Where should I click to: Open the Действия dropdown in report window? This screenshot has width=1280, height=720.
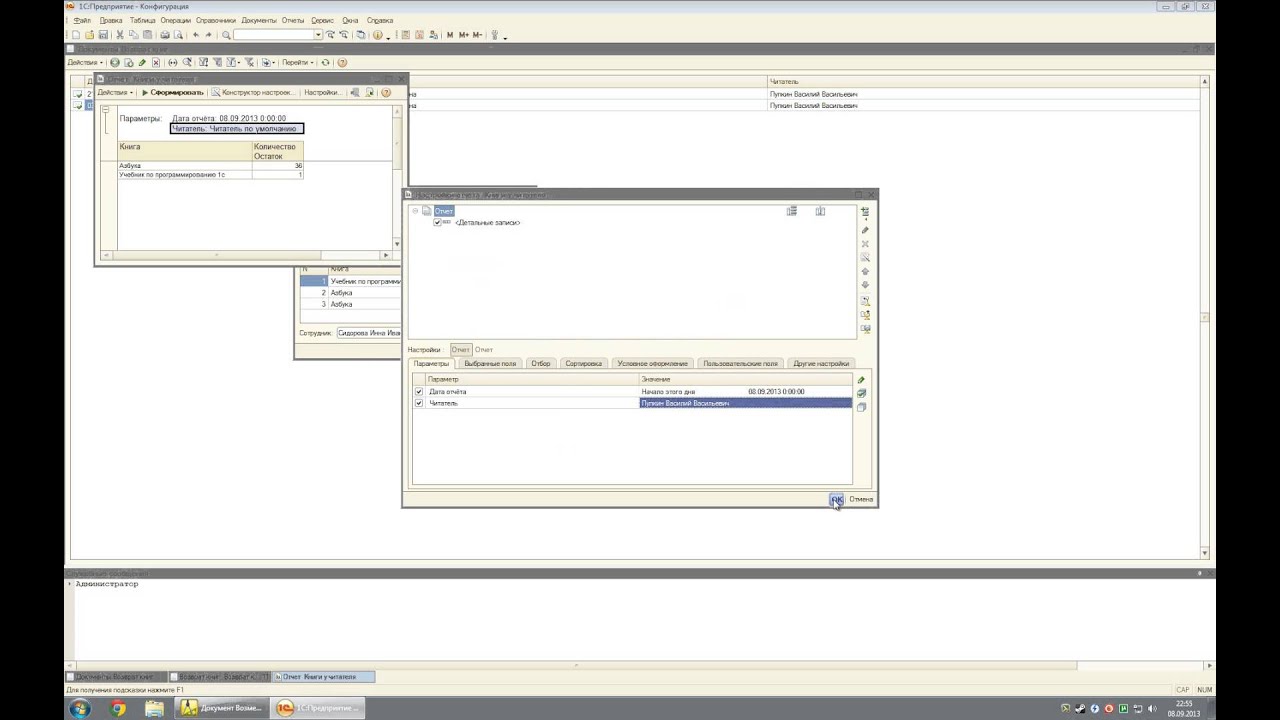tap(115, 92)
